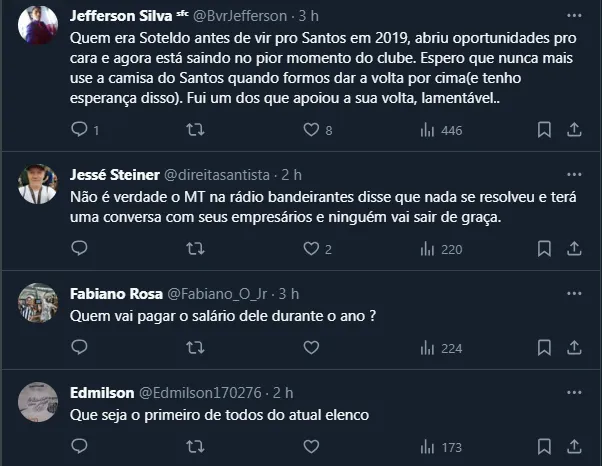Viewport: 602px width, 466px height.
Task: Click Edmilson's profile avatar
Action: pyautogui.click(x=38, y=398)
